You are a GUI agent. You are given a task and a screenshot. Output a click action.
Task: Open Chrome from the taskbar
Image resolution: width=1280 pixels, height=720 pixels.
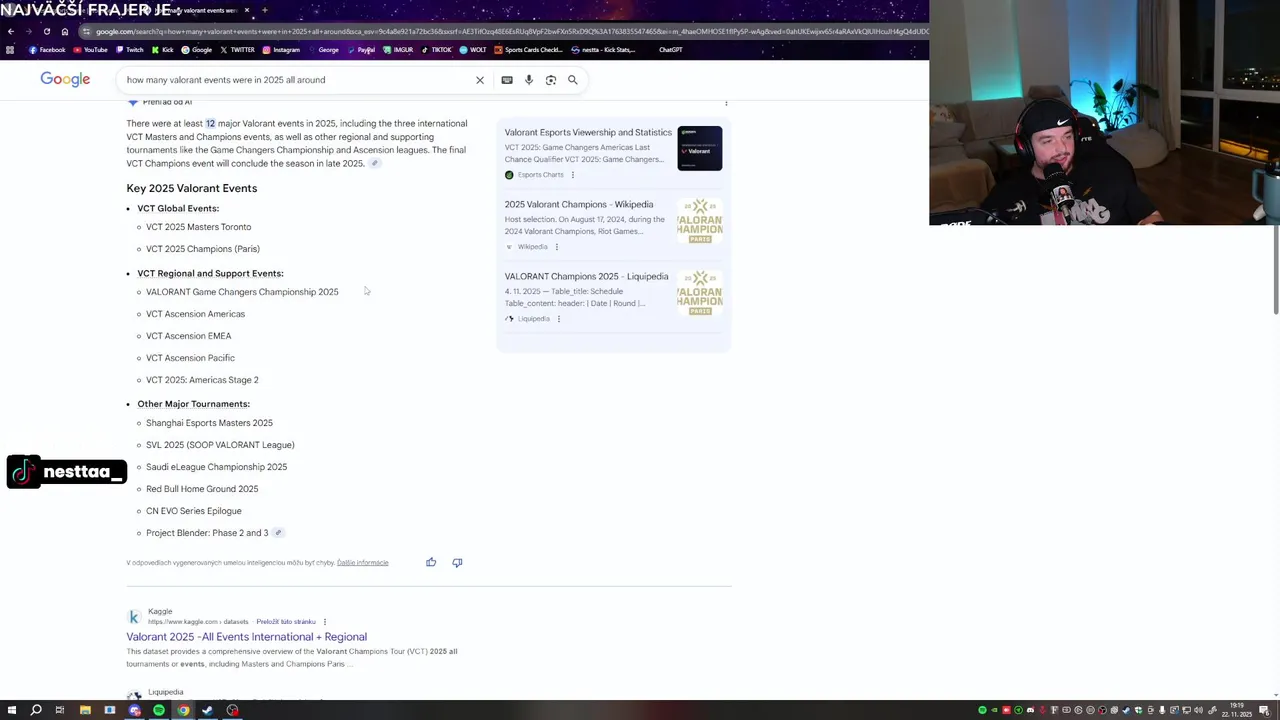click(183, 710)
